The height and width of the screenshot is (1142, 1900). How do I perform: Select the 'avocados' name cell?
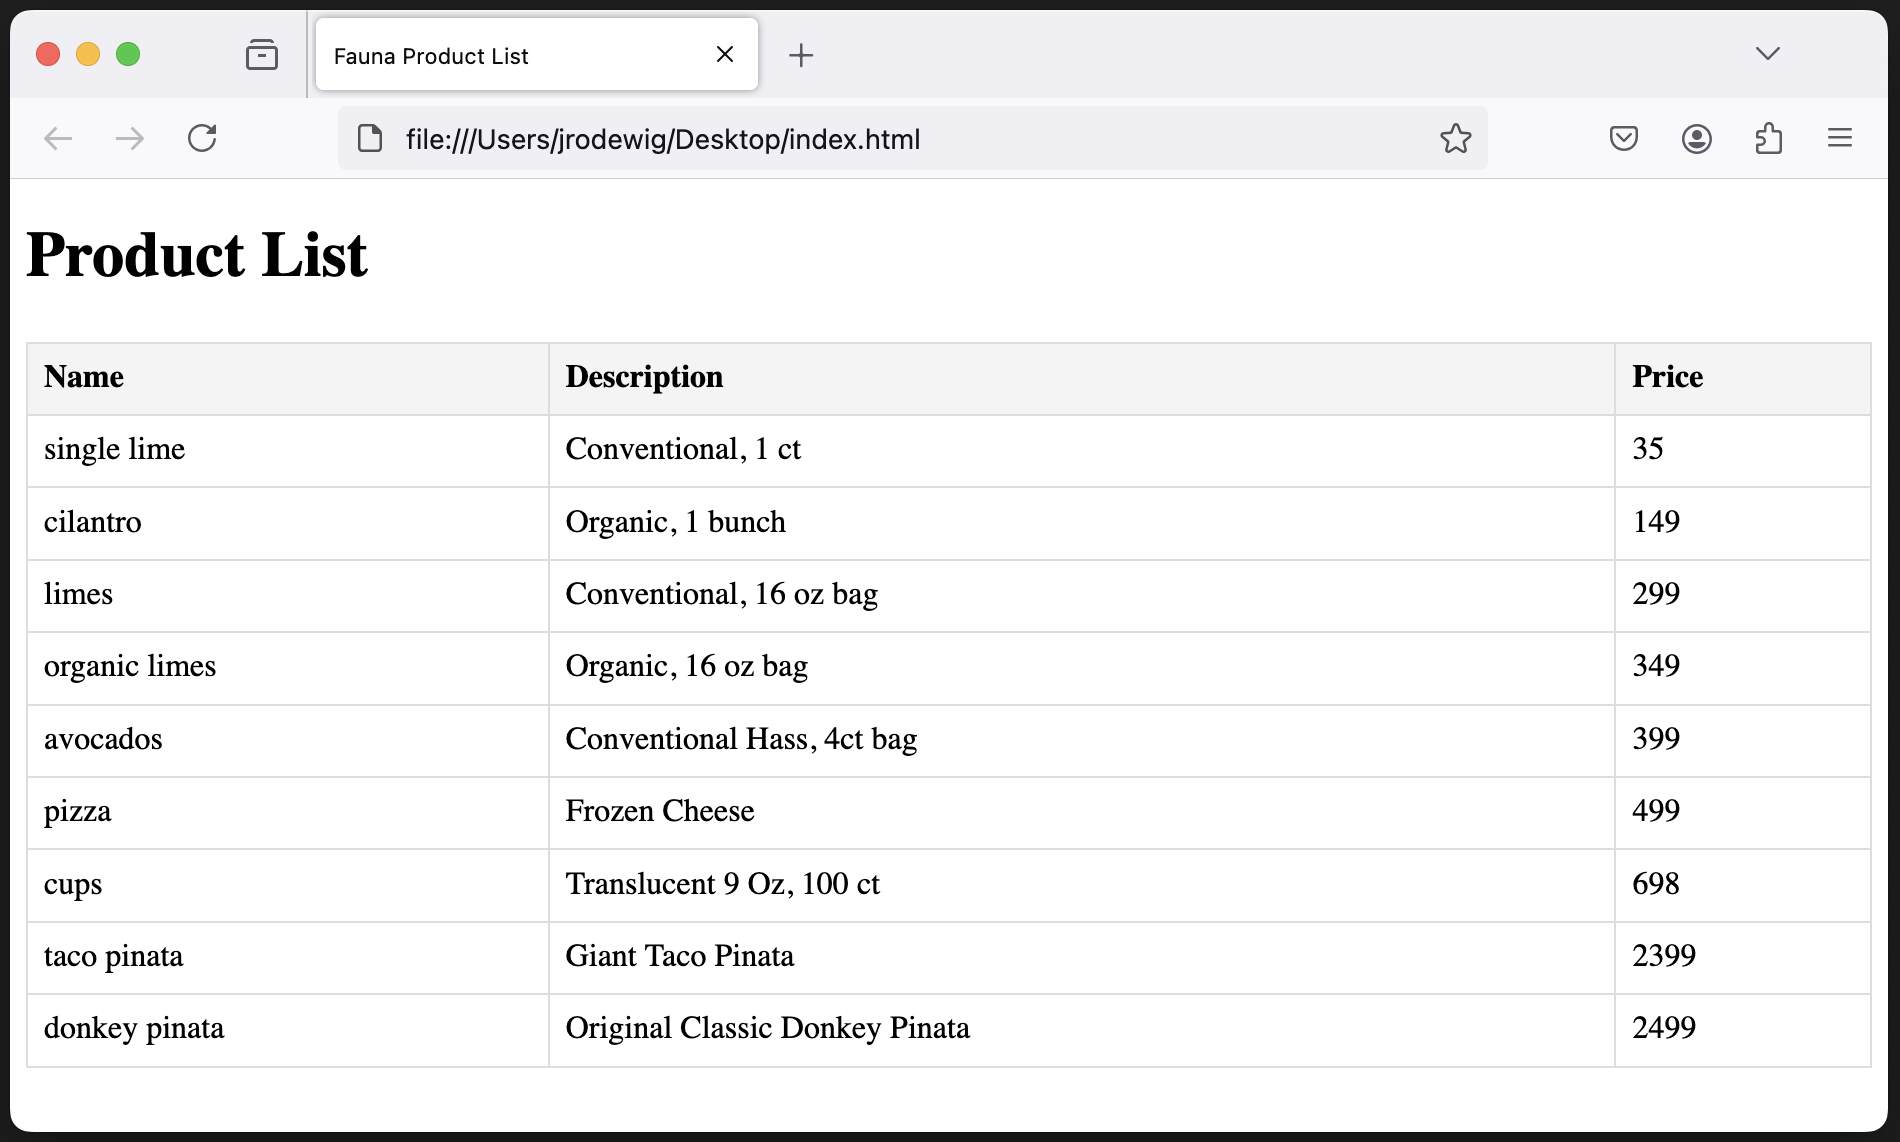point(288,740)
